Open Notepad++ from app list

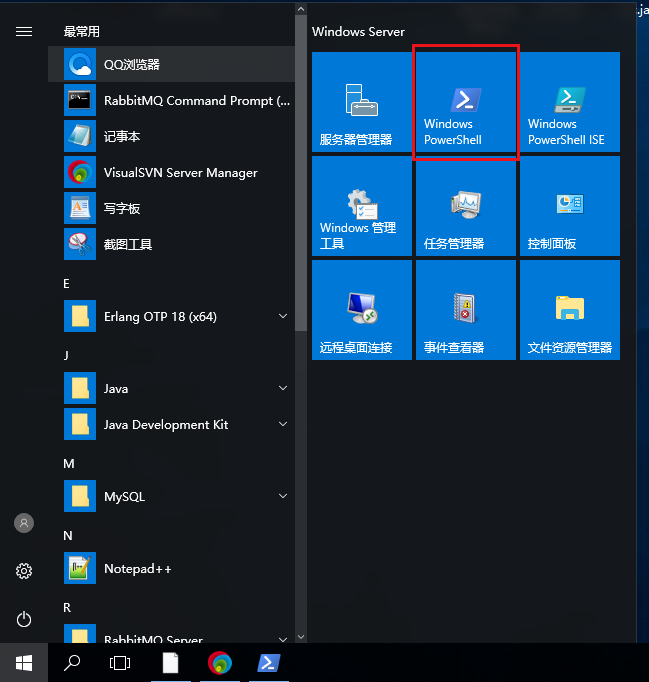tap(171, 568)
